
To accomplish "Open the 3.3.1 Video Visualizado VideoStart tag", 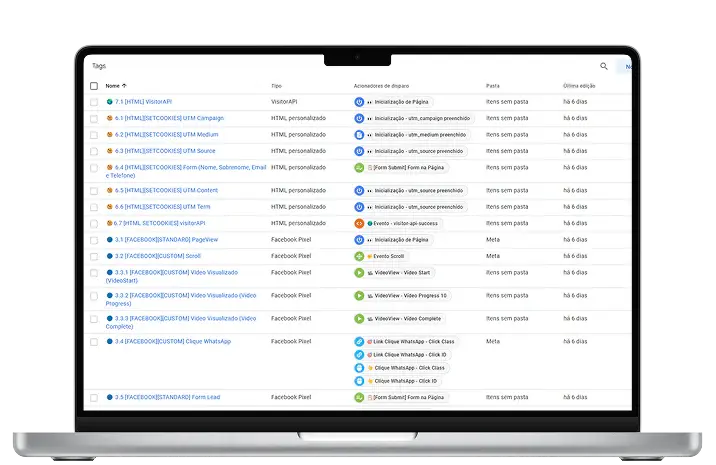I will point(172,276).
